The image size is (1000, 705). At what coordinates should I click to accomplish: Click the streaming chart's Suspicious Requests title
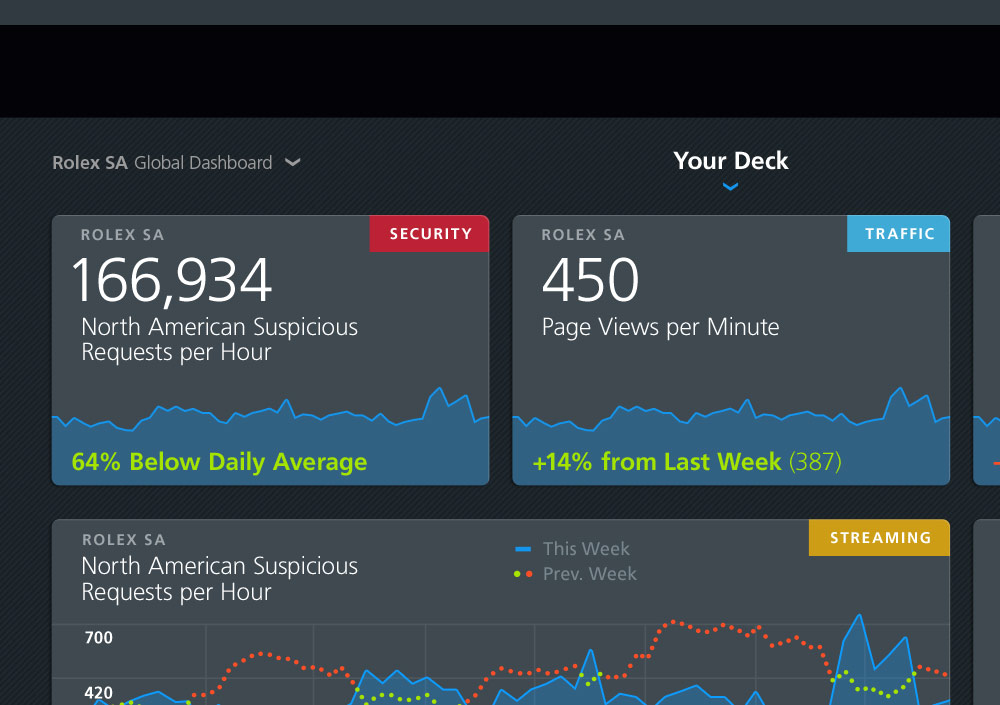[219, 579]
